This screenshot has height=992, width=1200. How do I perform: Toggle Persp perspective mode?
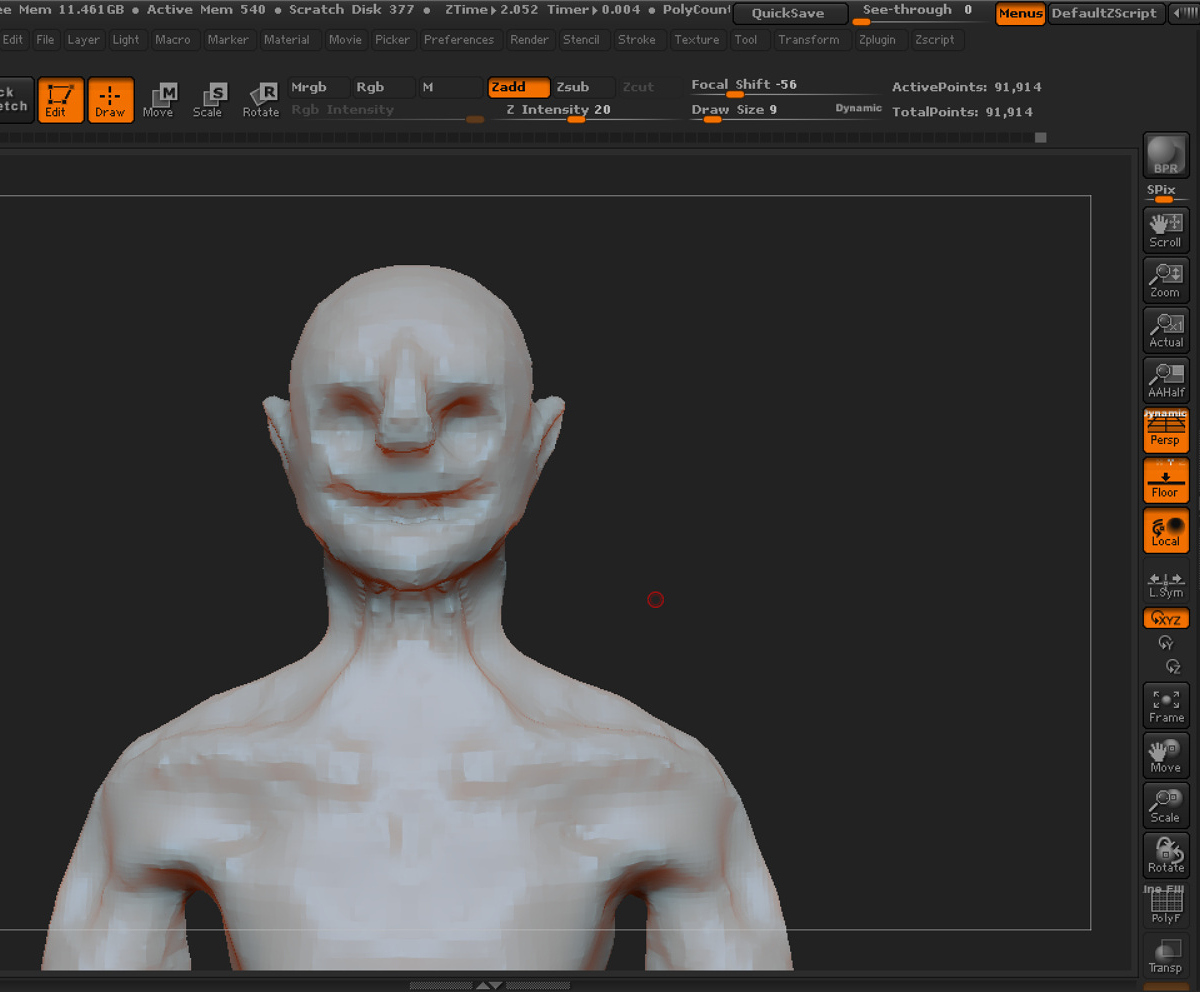(x=1165, y=430)
